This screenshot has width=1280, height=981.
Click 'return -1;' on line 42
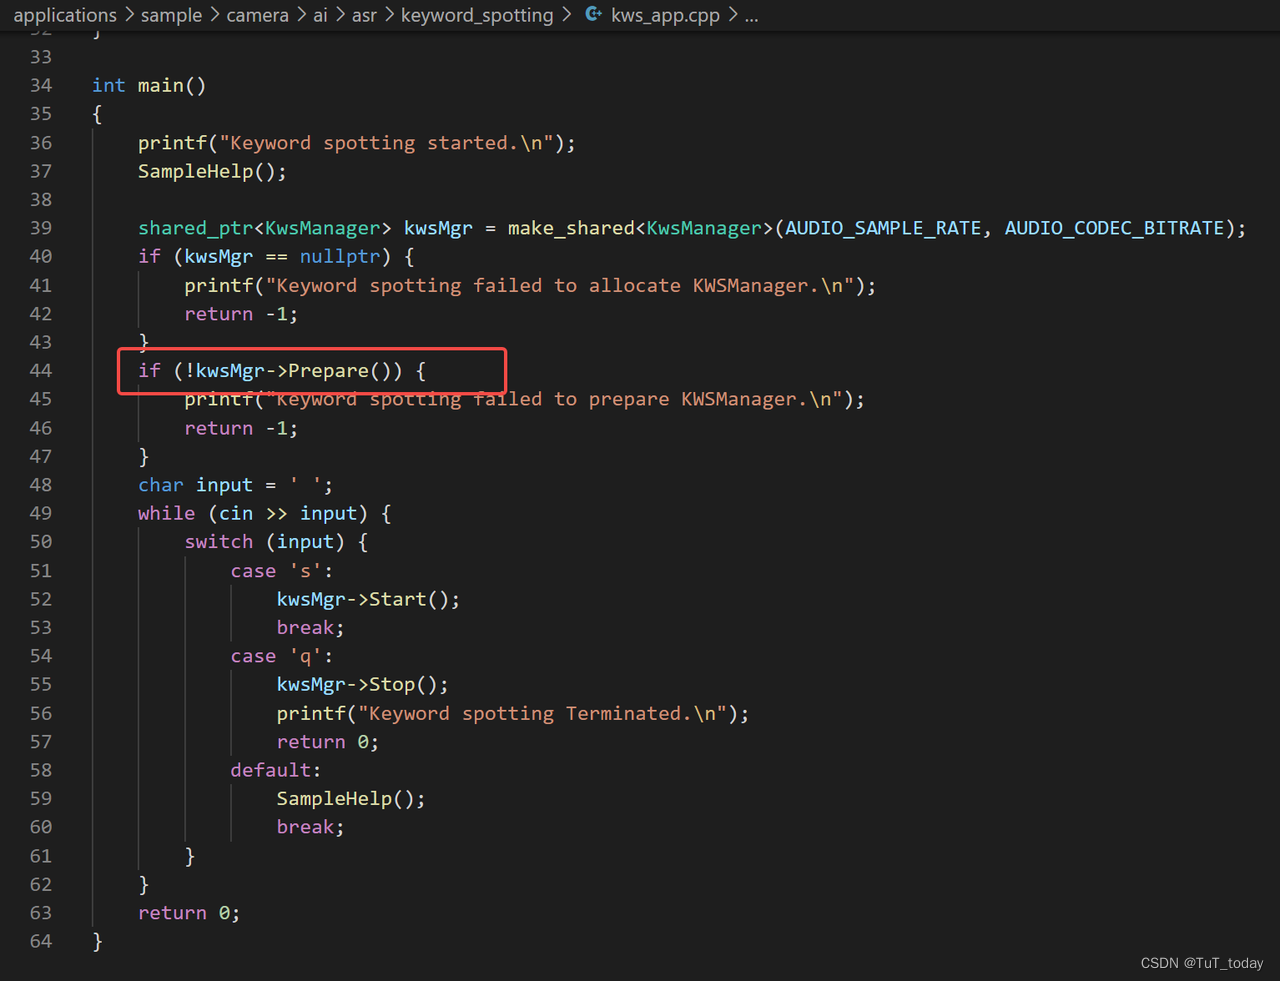click(x=241, y=313)
